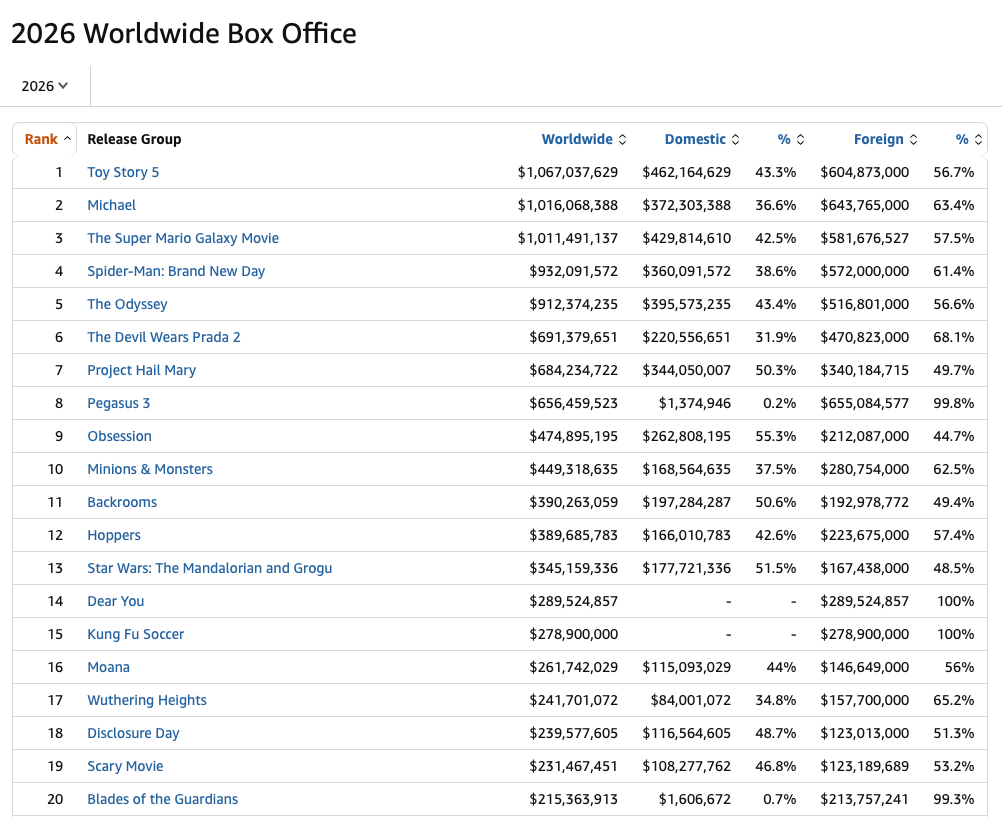Click the 2026 Worldwide Box Office heading
This screenshot has width=1002, height=817.
coord(184,33)
